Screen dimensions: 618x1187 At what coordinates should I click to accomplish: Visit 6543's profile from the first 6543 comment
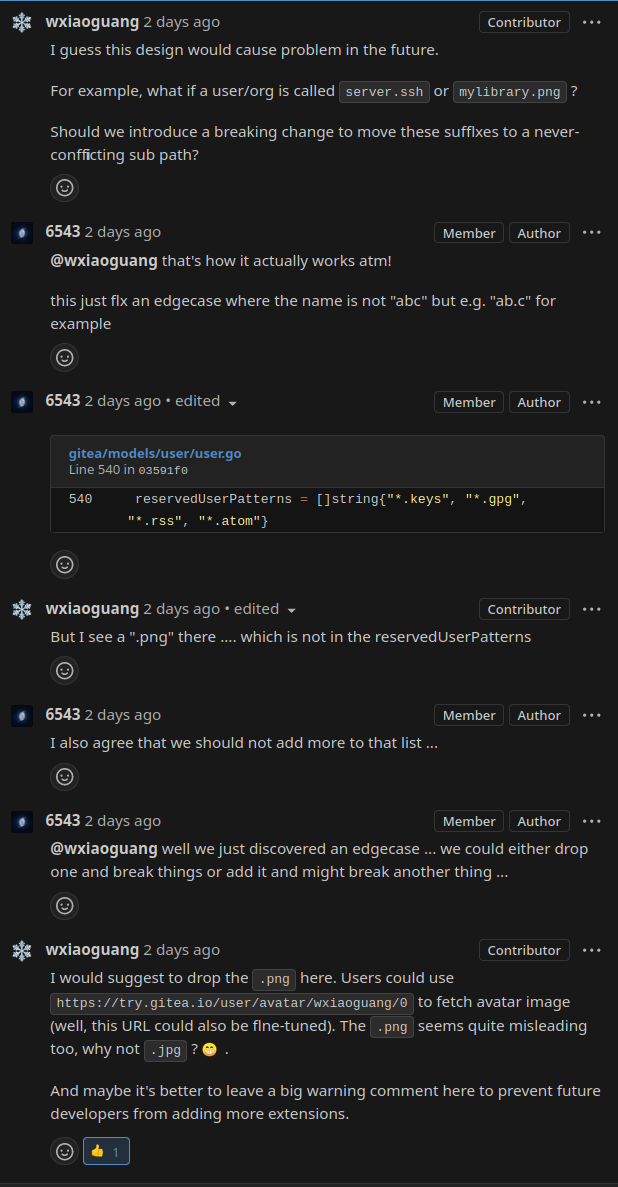pos(63,232)
